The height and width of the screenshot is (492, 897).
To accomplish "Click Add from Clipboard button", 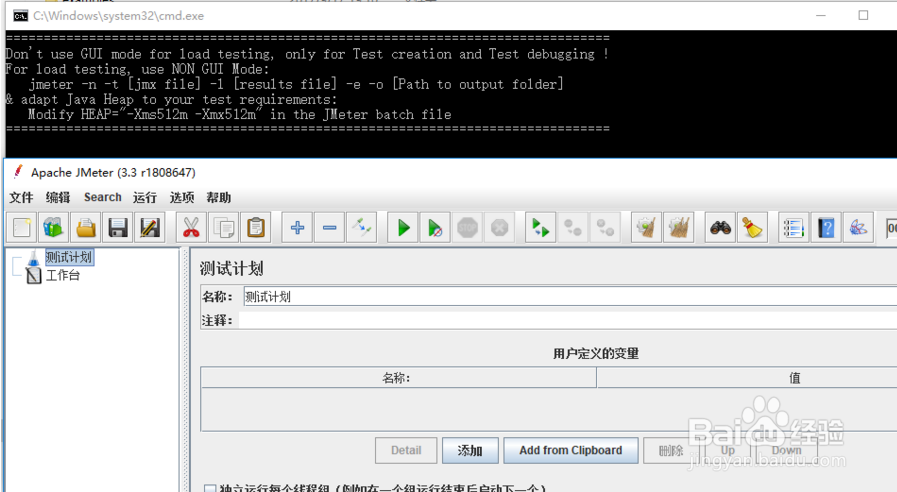I will click(571, 450).
